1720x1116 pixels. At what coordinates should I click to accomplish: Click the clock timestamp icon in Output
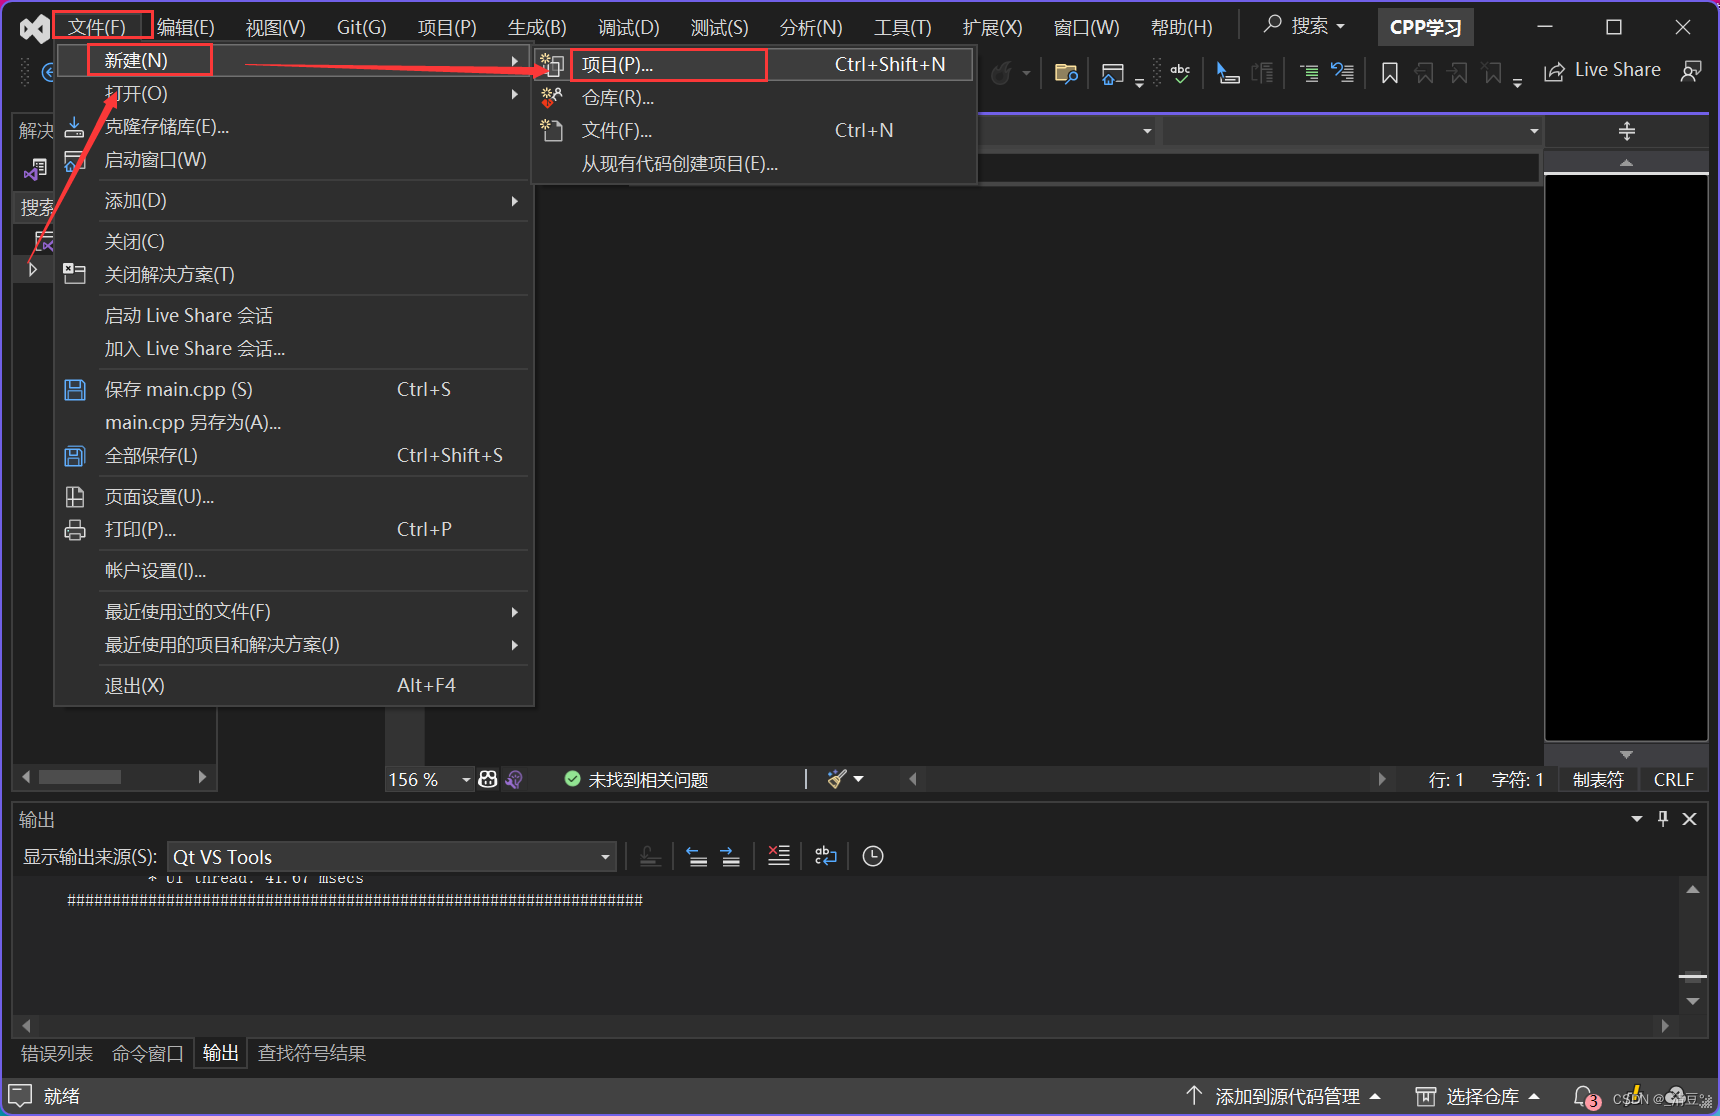pos(873,856)
